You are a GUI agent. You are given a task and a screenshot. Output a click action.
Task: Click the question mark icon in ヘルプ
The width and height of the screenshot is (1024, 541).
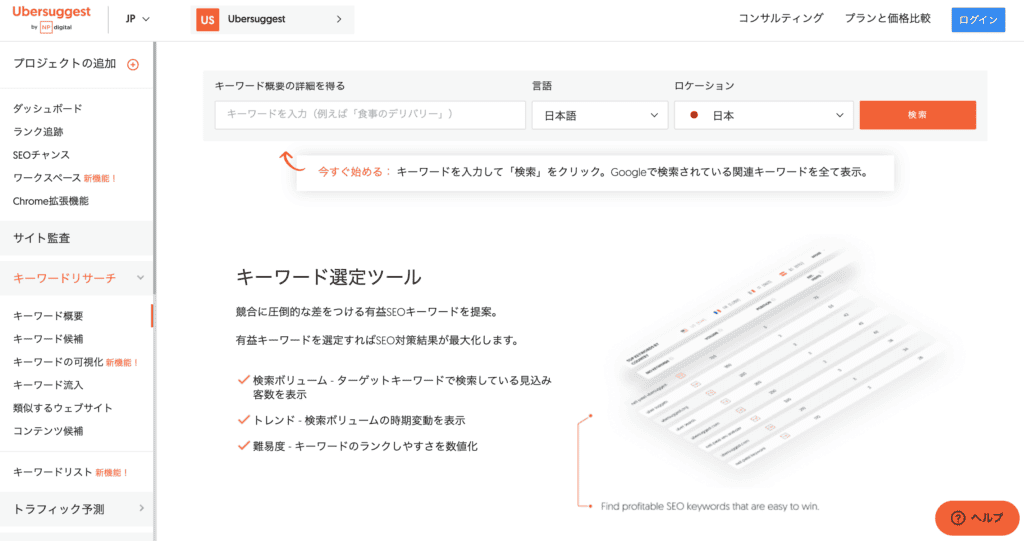[958, 518]
